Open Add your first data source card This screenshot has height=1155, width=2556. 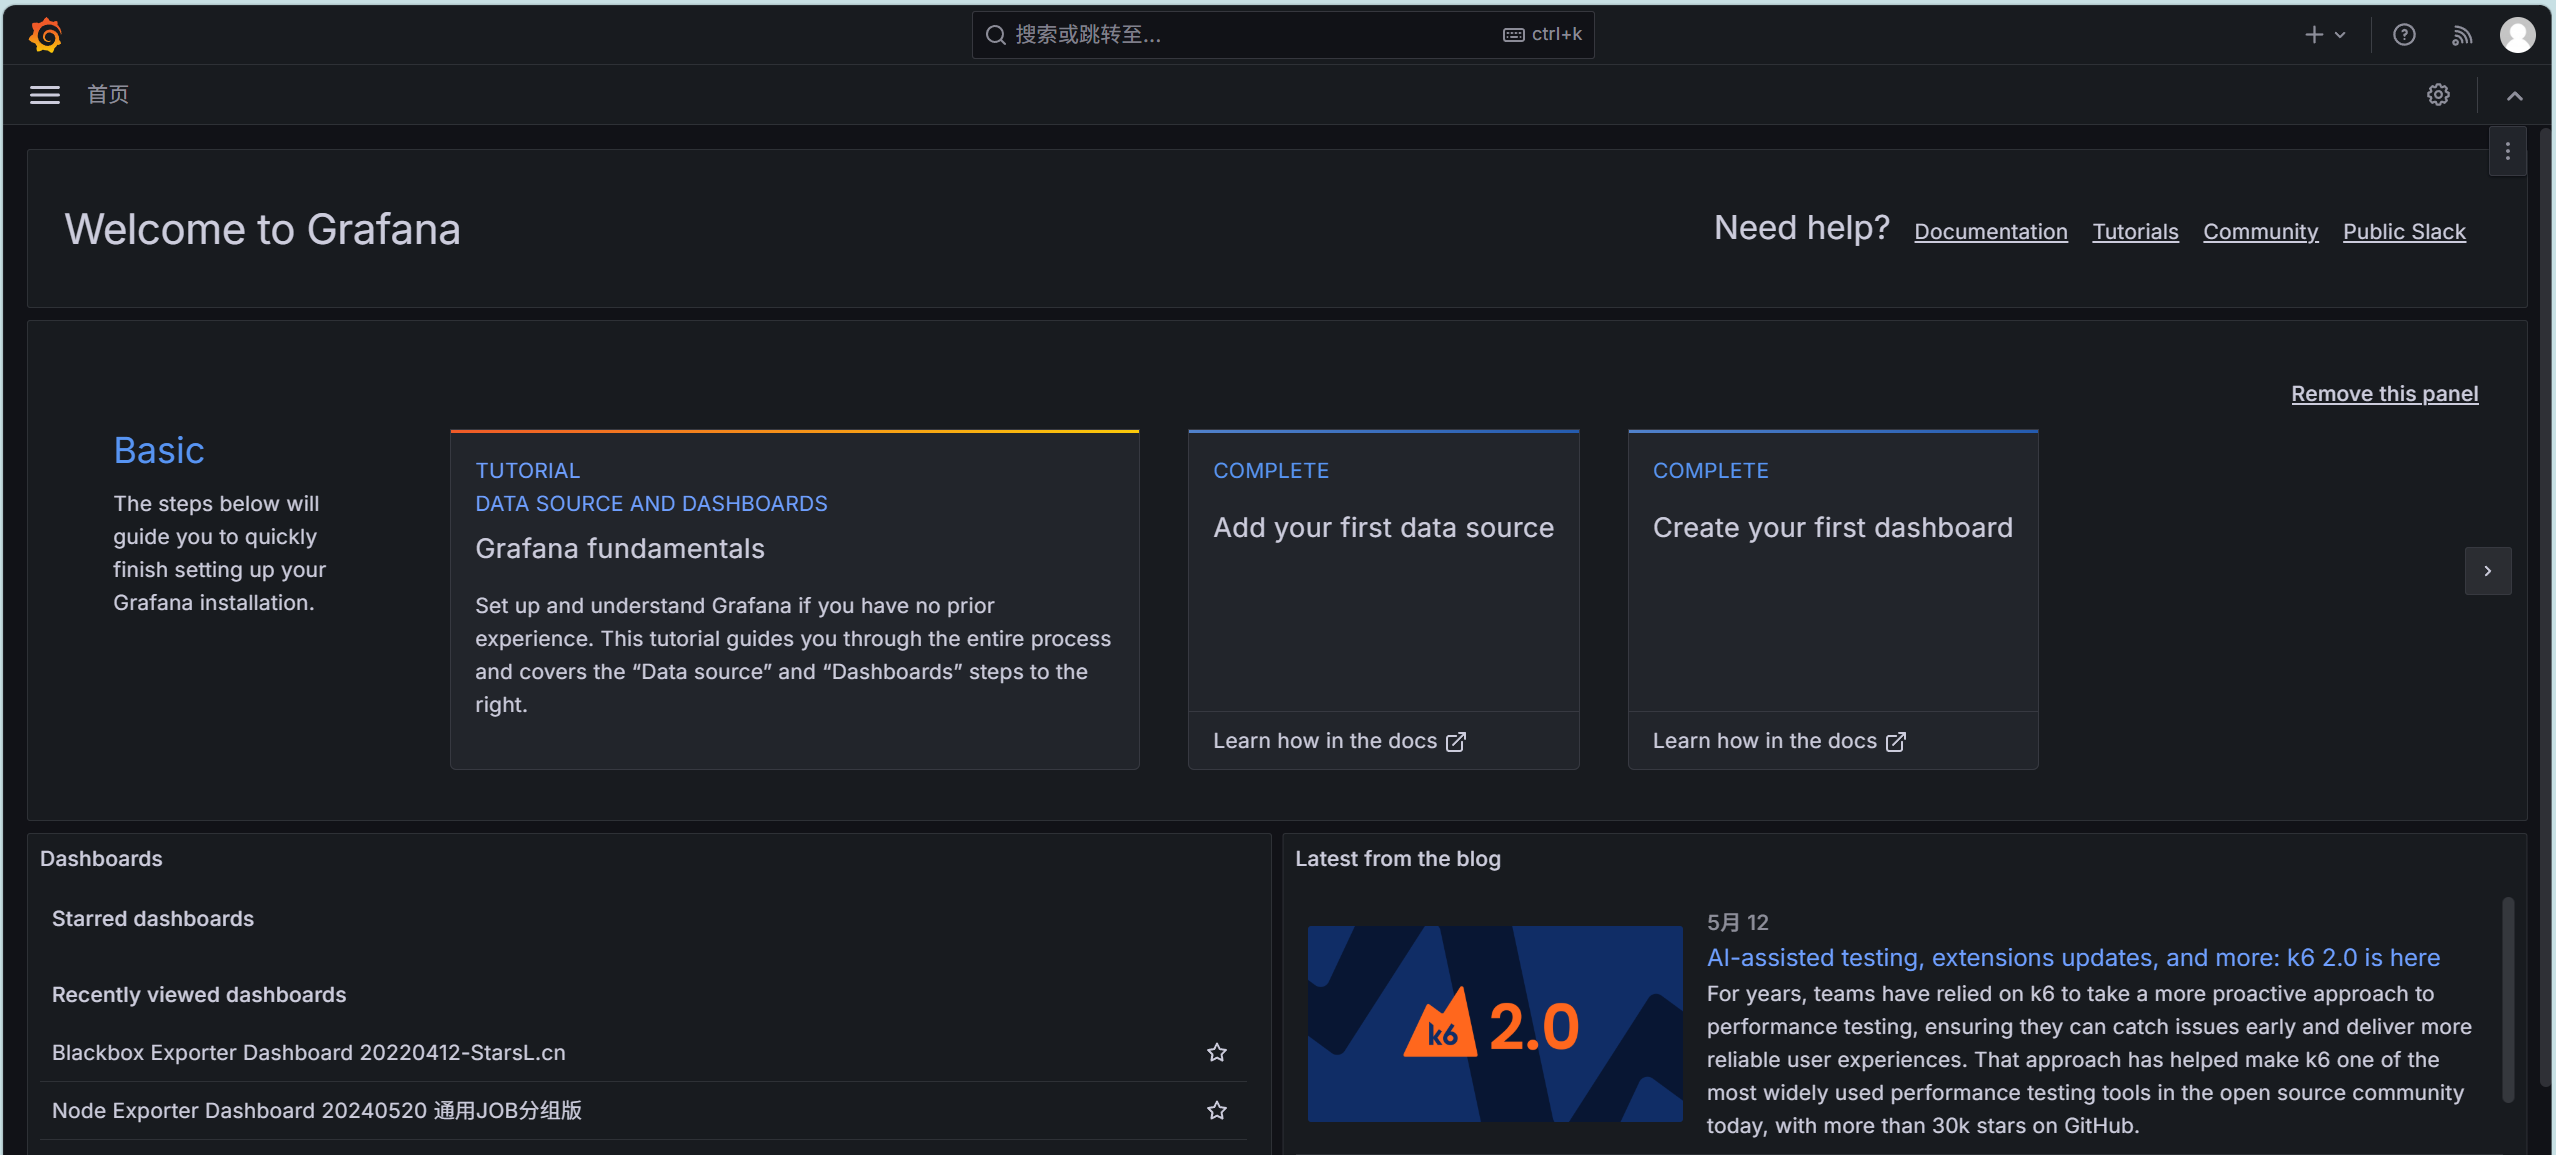coord(1383,599)
